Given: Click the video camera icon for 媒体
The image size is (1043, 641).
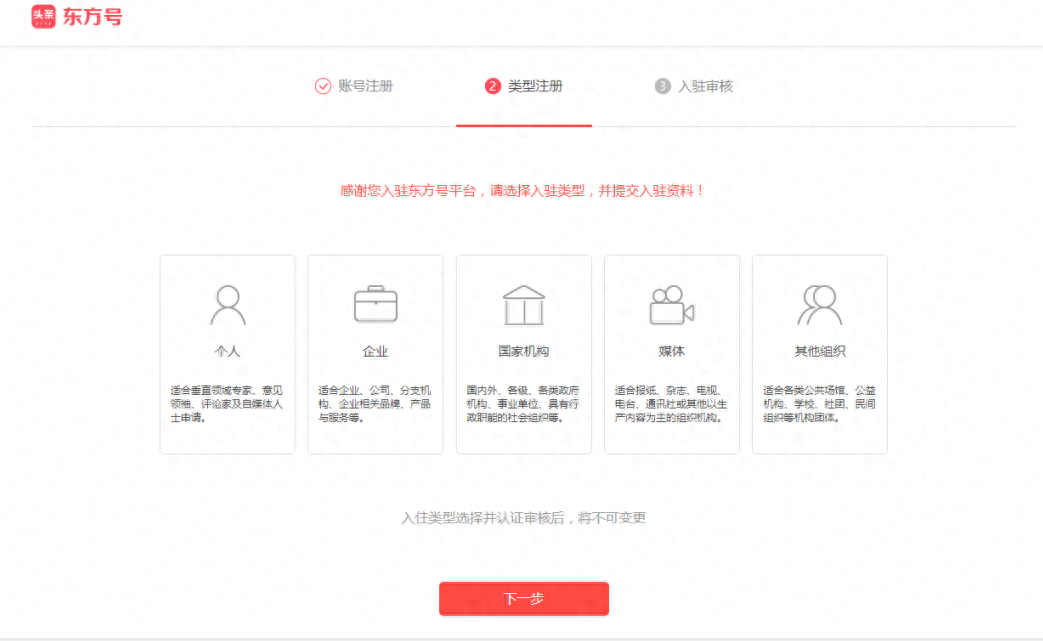Looking at the screenshot, I should (672, 305).
